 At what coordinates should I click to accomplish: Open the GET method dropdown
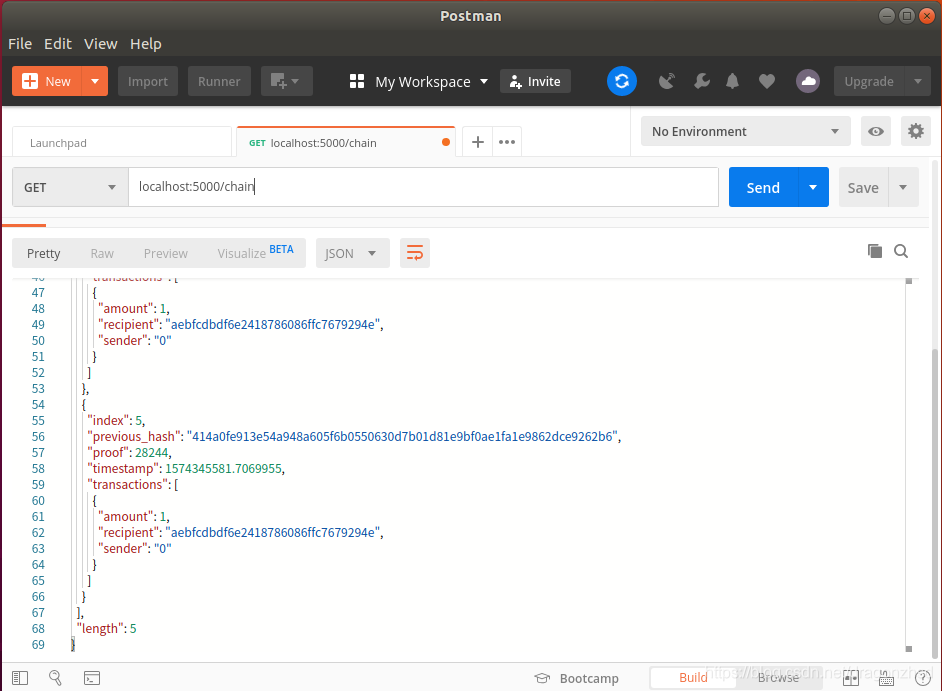(x=70, y=187)
